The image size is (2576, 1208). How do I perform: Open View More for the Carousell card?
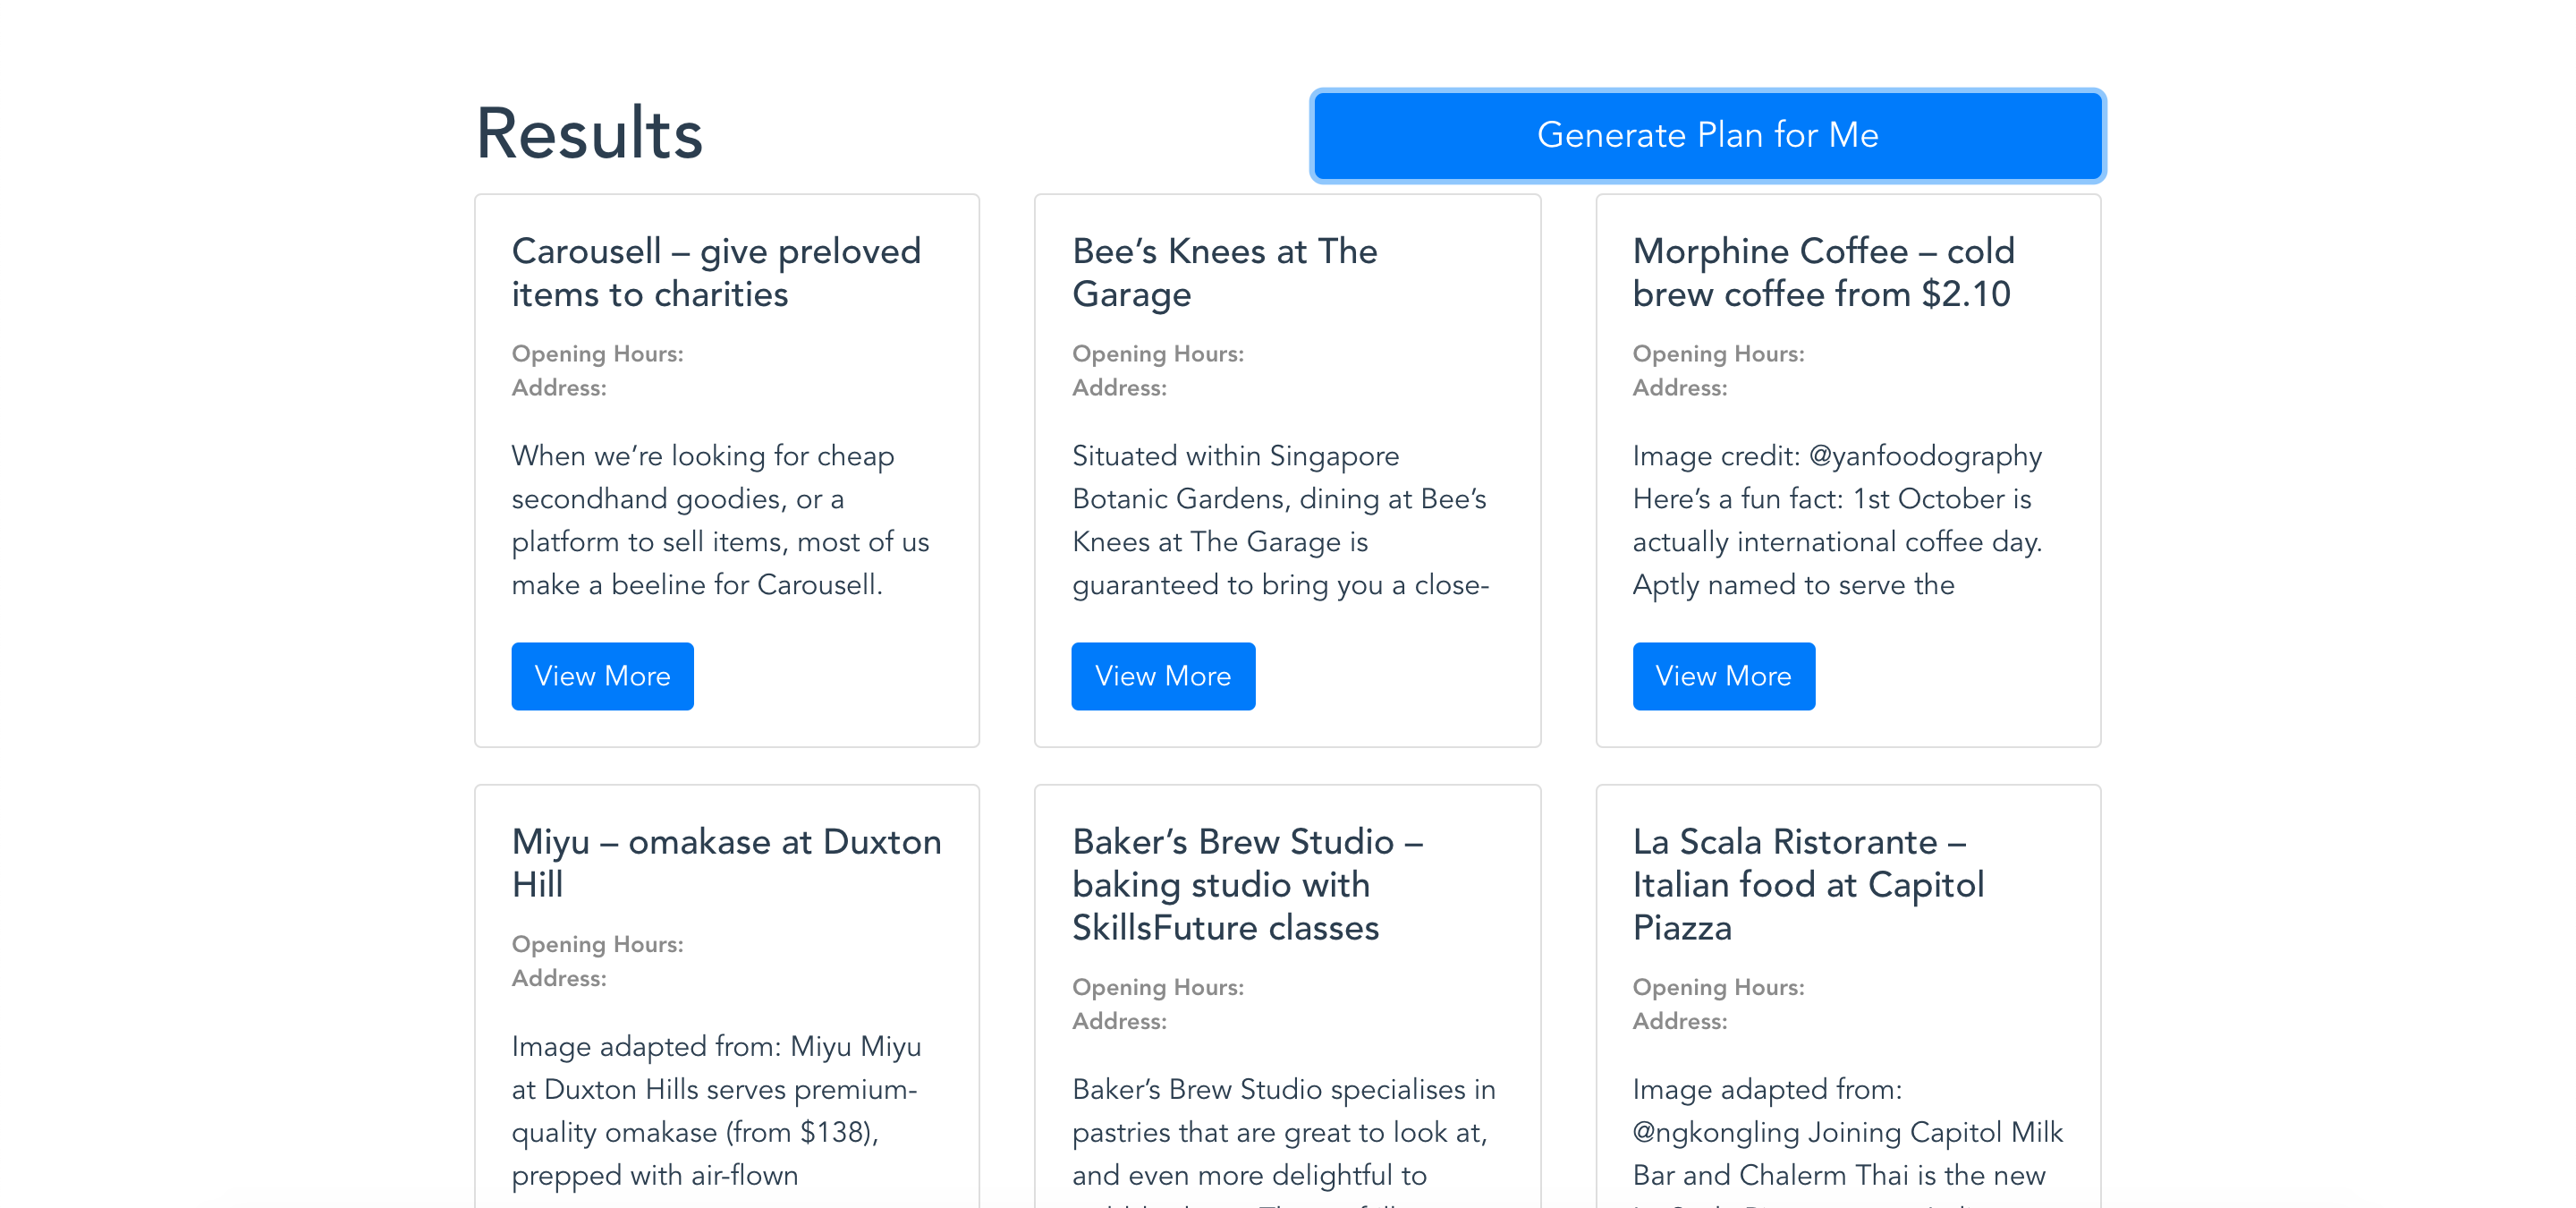602,676
